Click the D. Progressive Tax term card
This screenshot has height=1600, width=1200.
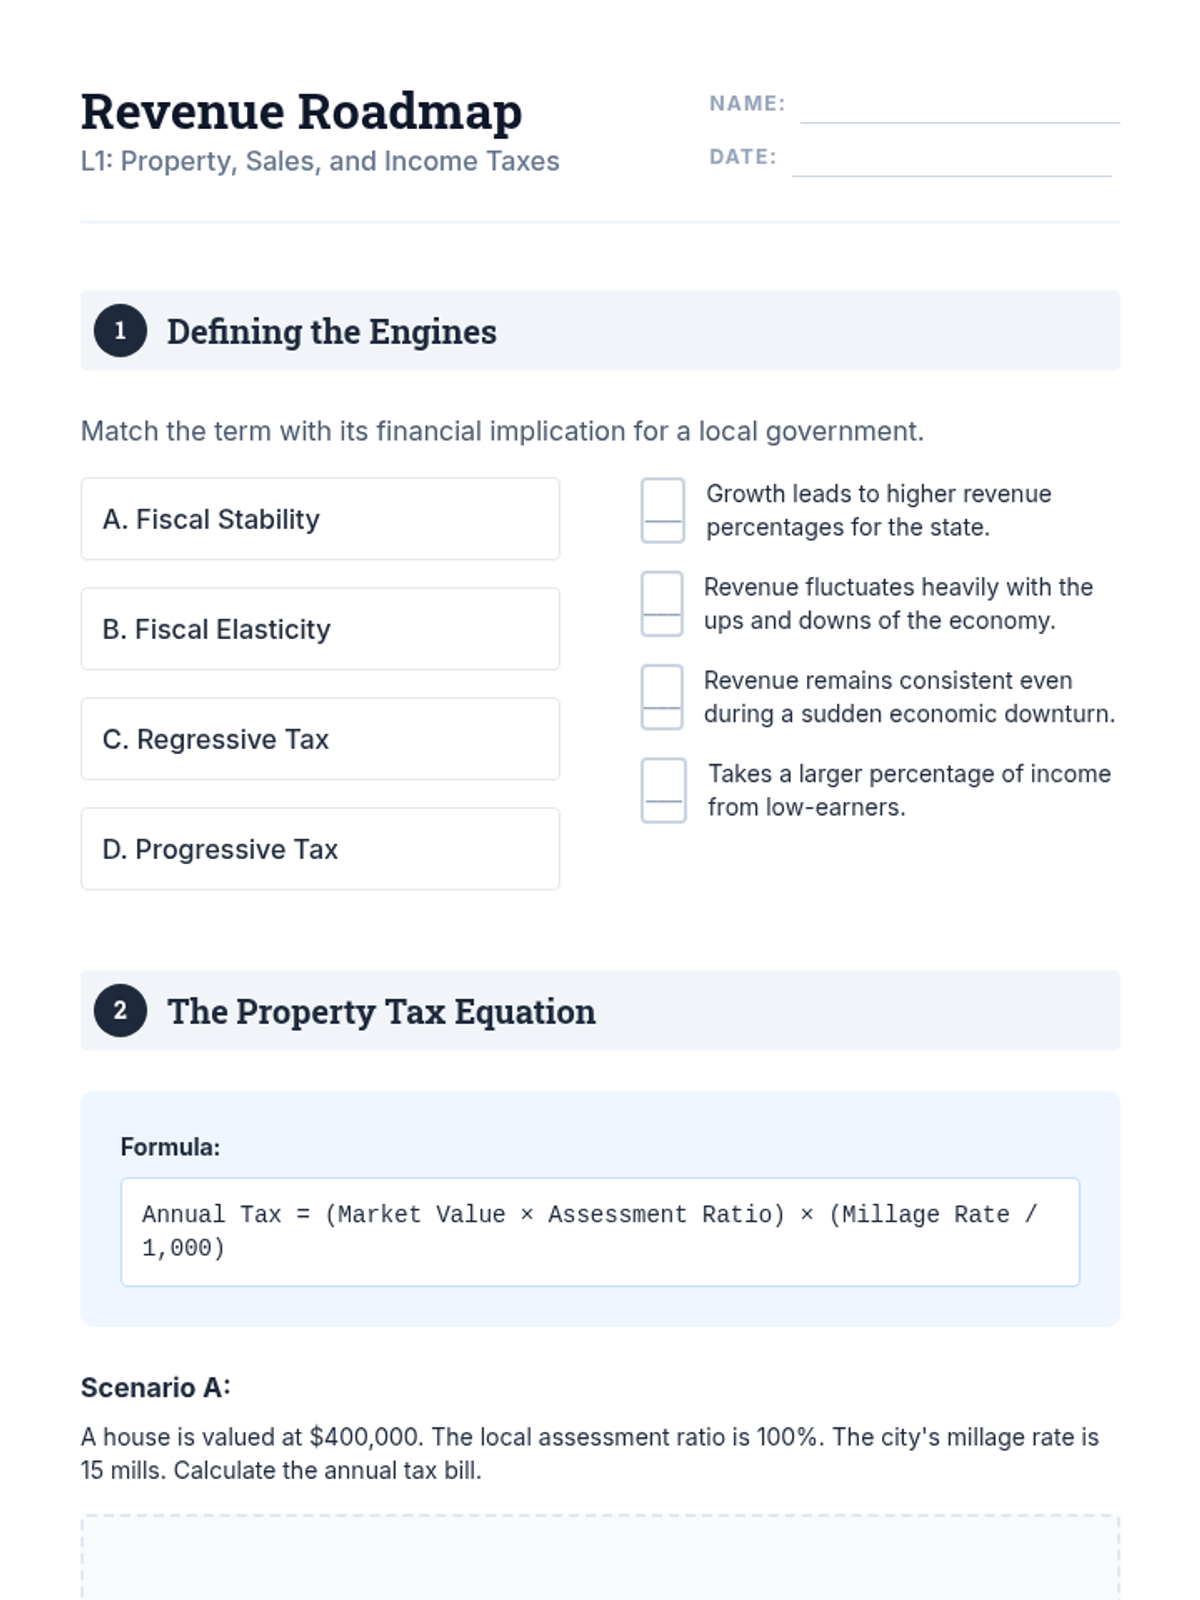(x=320, y=849)
